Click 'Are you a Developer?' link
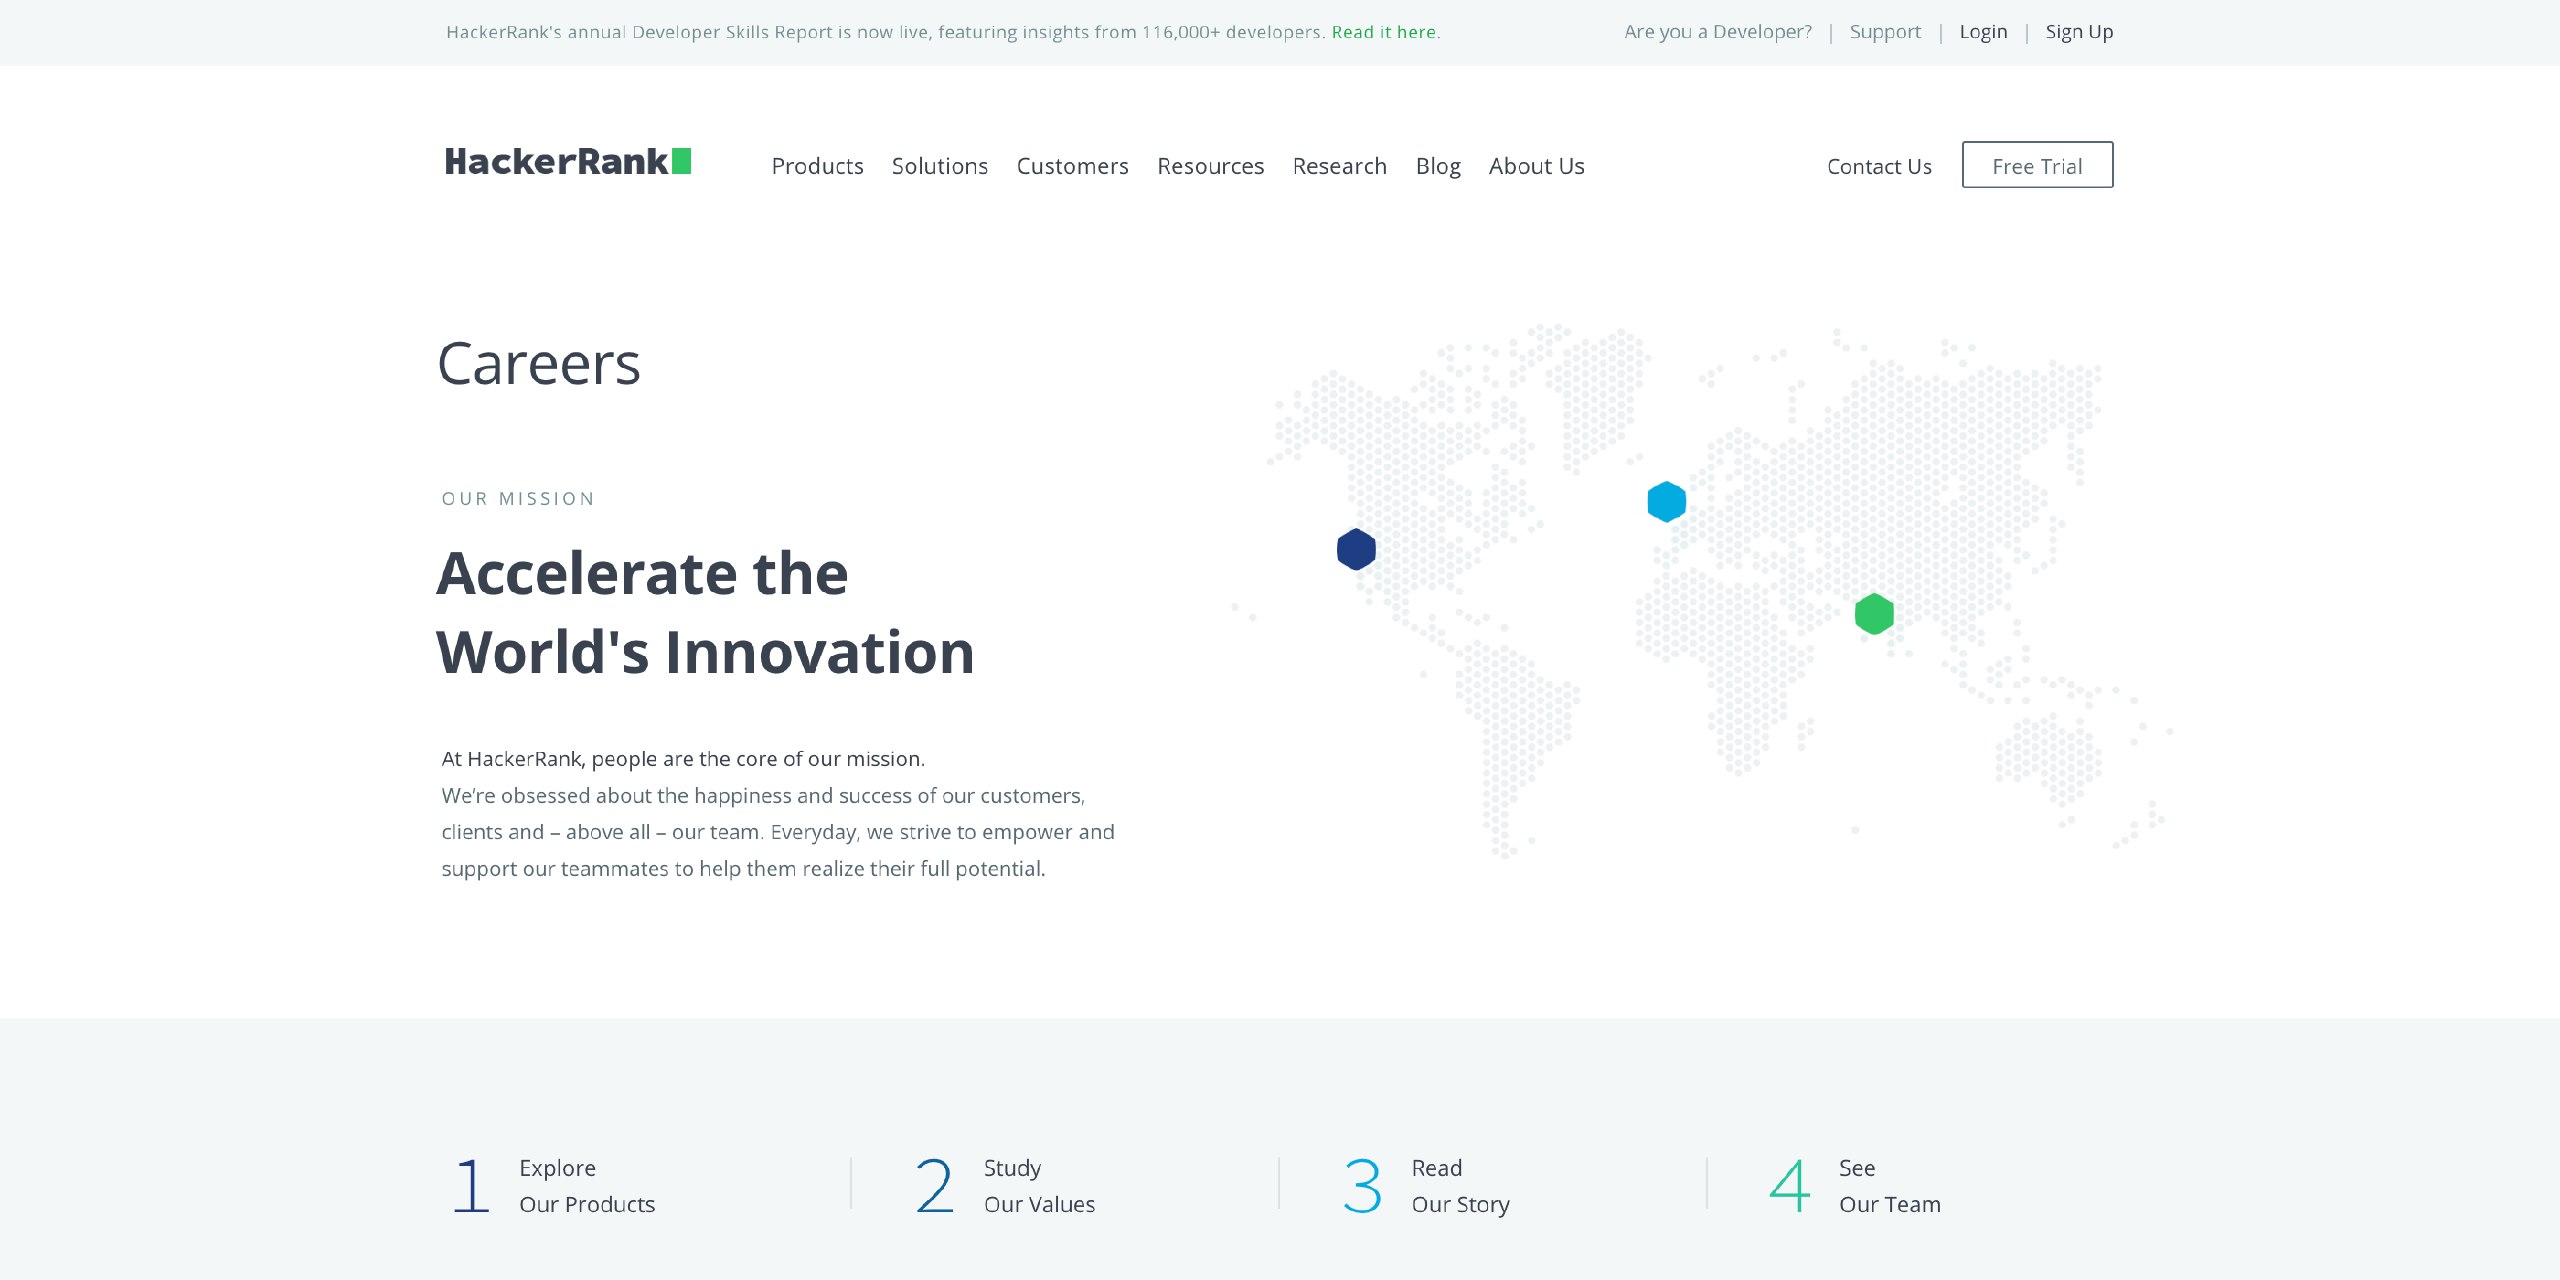The height and width of the screenshot is (1280, 2560). 1718,32
